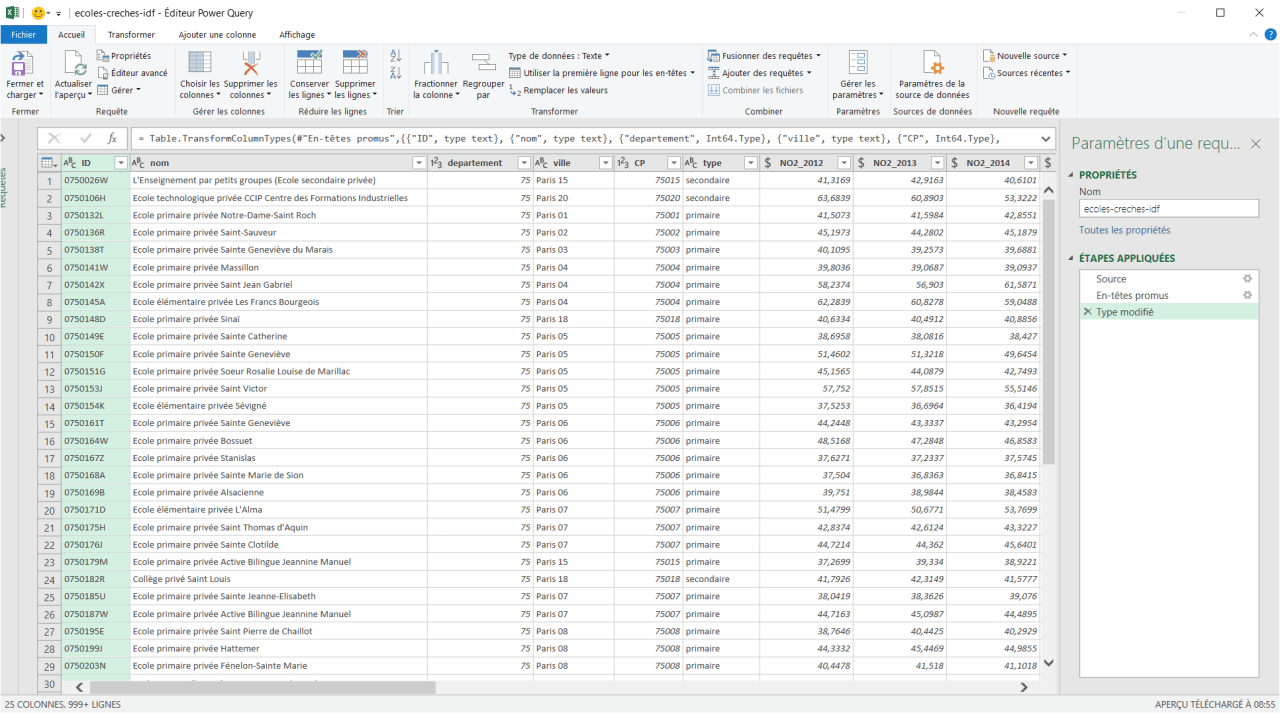Click the Actualiser l'aperçu icon
Image resolution: width=1280 pixels, height=713 pixels.
tap(74, 63)
